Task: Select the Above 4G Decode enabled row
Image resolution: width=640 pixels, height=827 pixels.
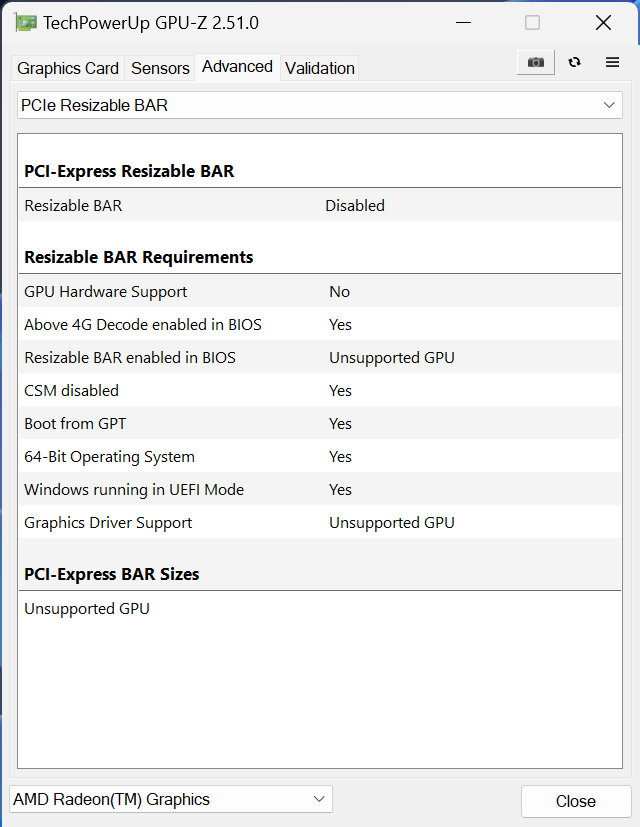Action: pos(320,324)
